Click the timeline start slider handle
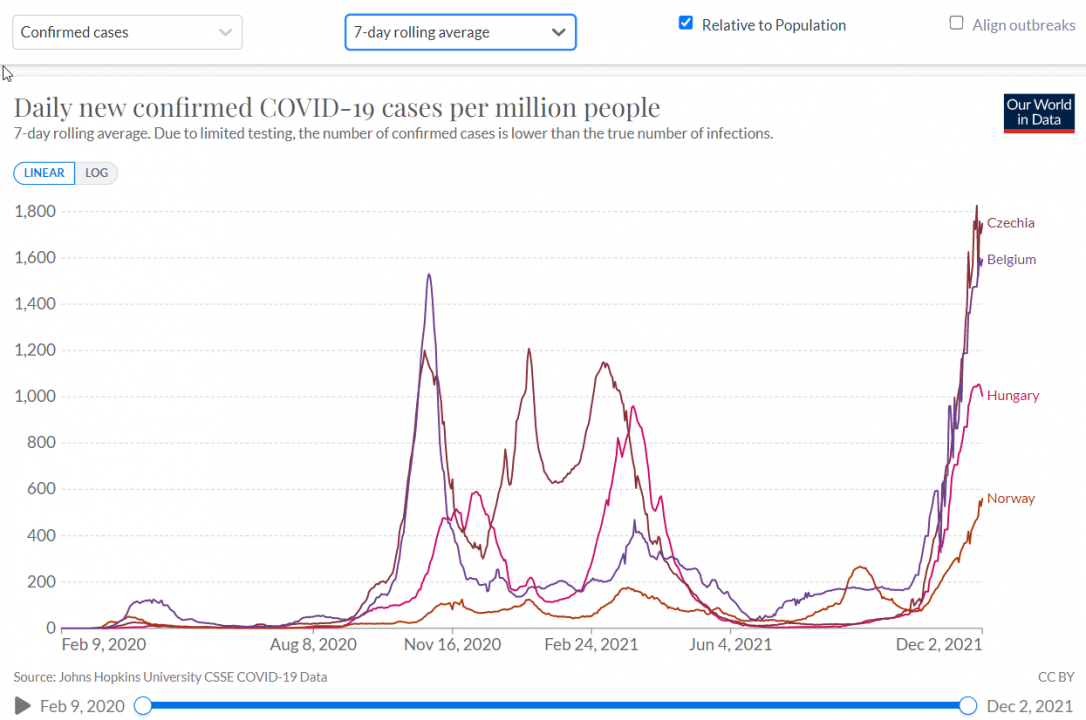 (x=143, y=706)
